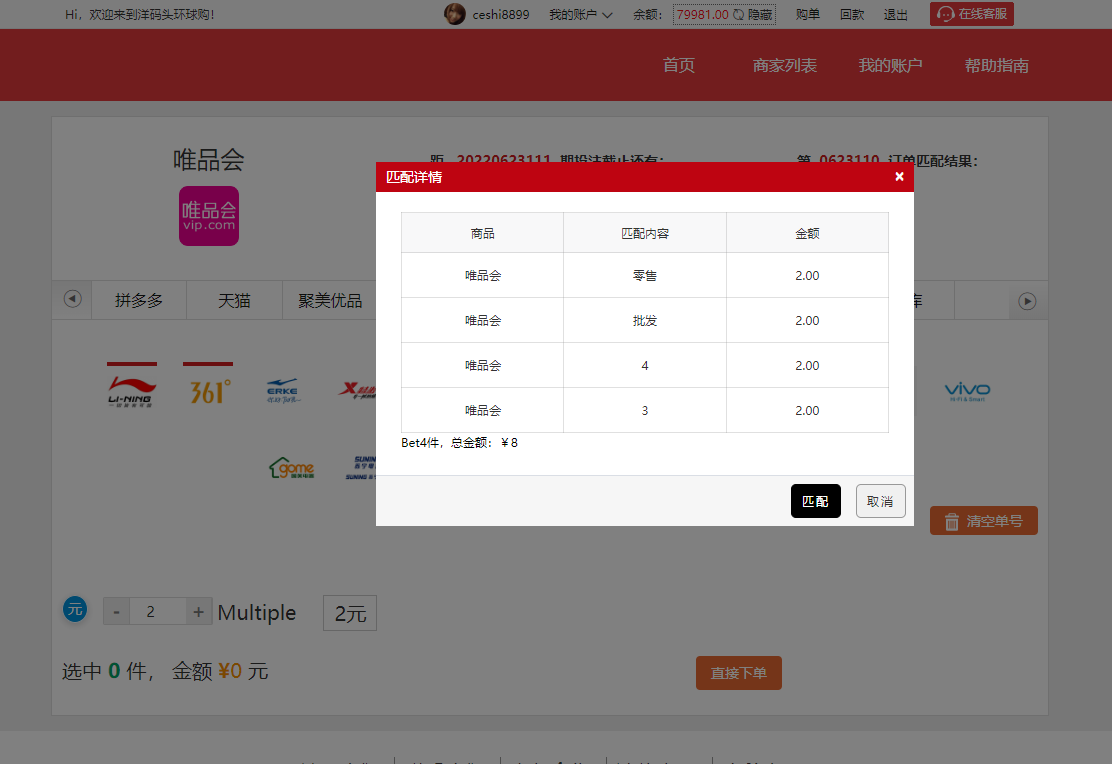Switch to the 聚美优品 merchant tab
1112x764 pixels.
pos(330,301)
